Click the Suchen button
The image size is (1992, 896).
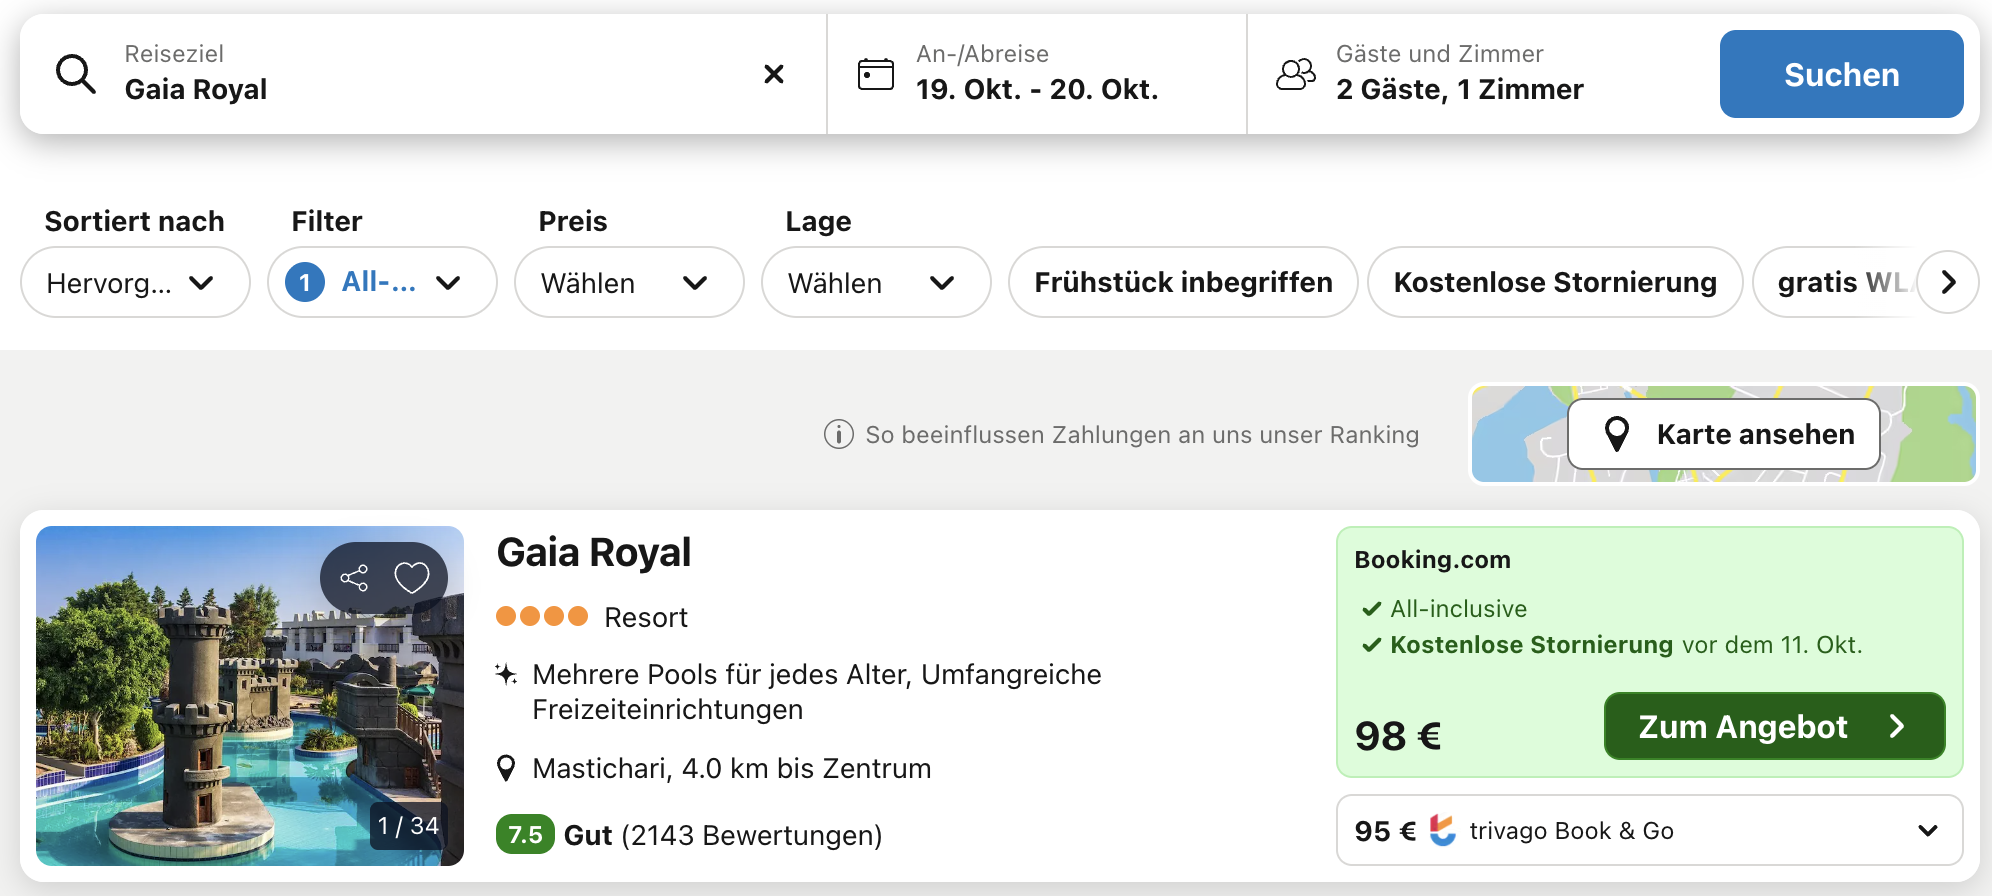coord(1841,74)
